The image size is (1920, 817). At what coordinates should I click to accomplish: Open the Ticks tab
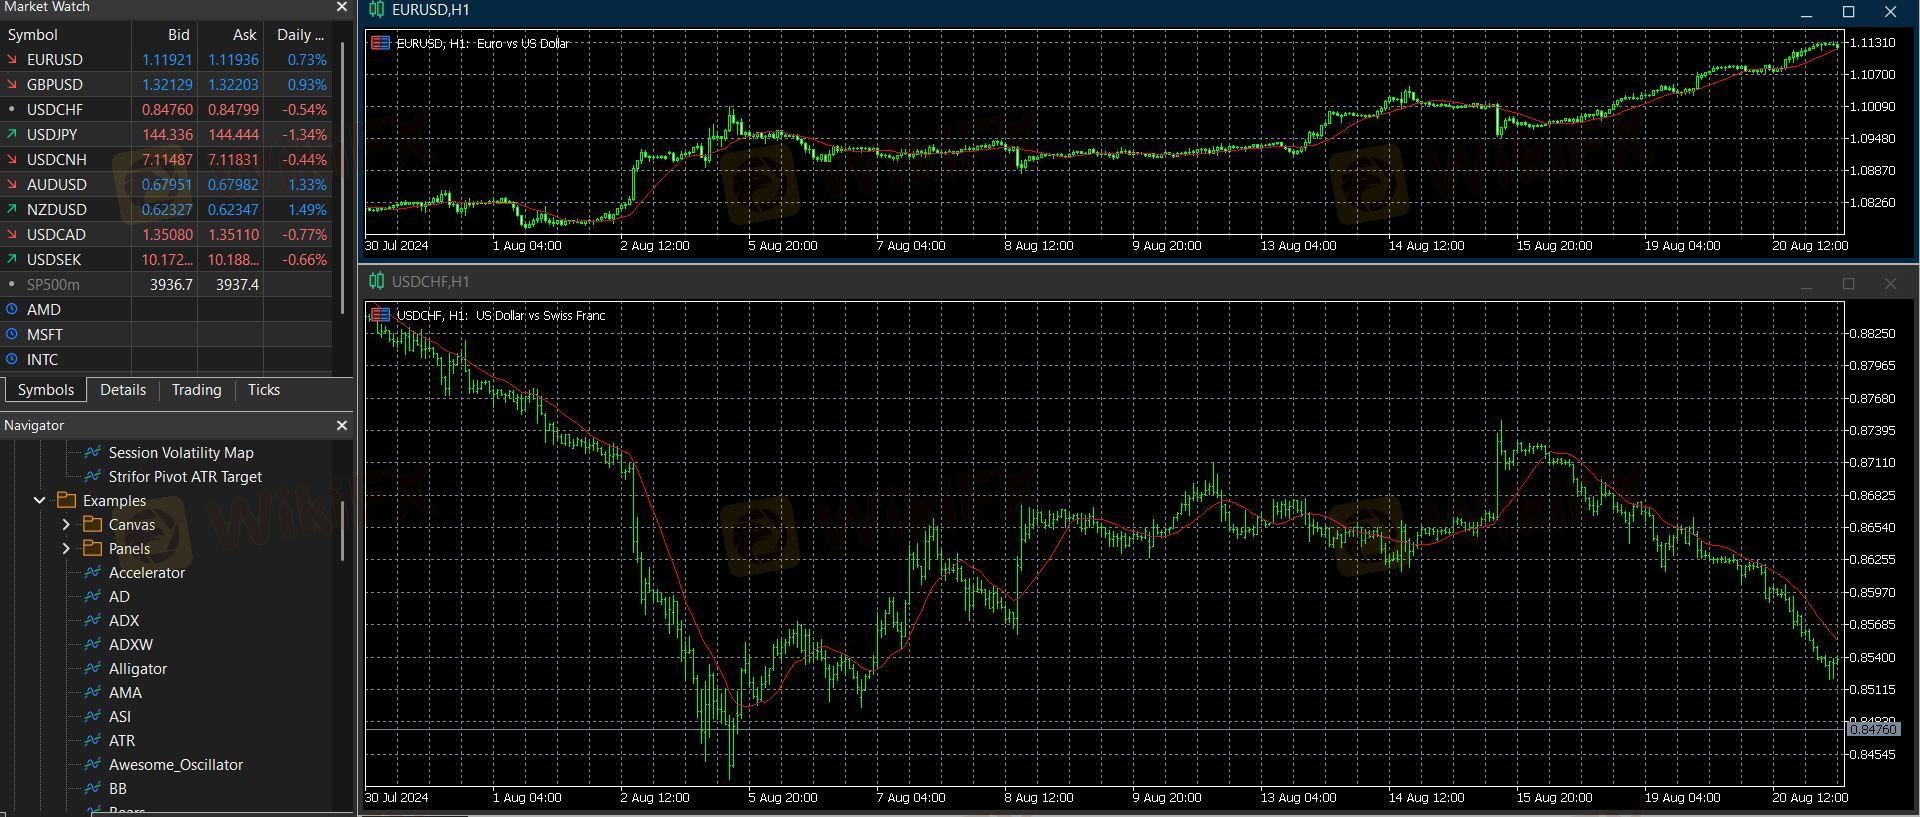(264, 390)
